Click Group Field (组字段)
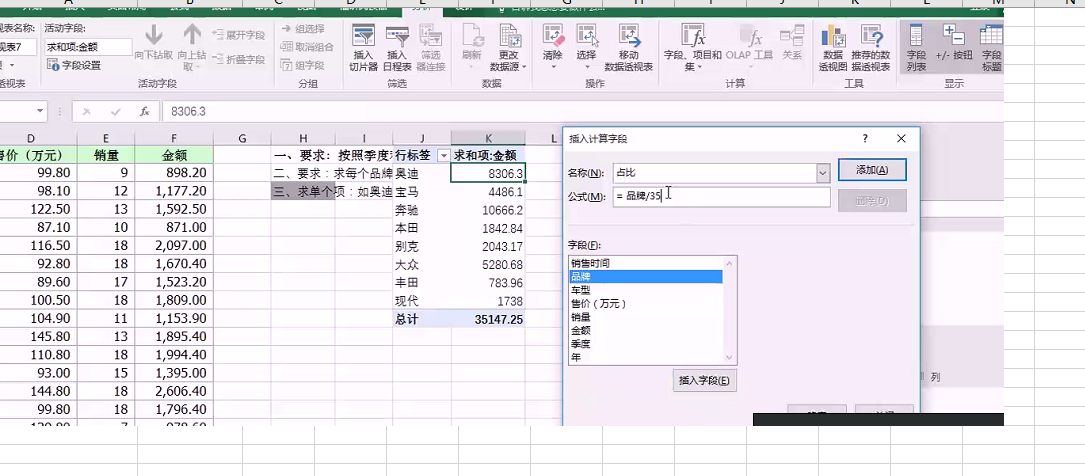The width and height of the screenshot is (1085, 476). [x=302, y=65]
